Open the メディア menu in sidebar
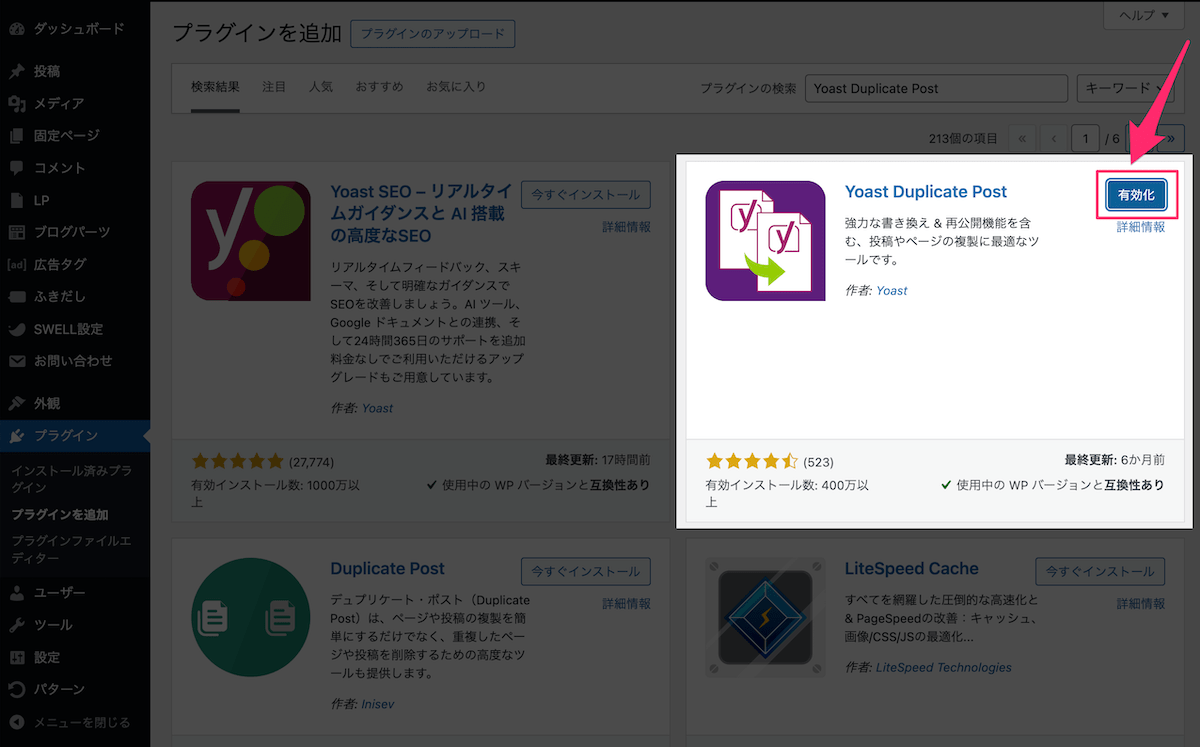Screen dimensions: 1200x747 59,103
